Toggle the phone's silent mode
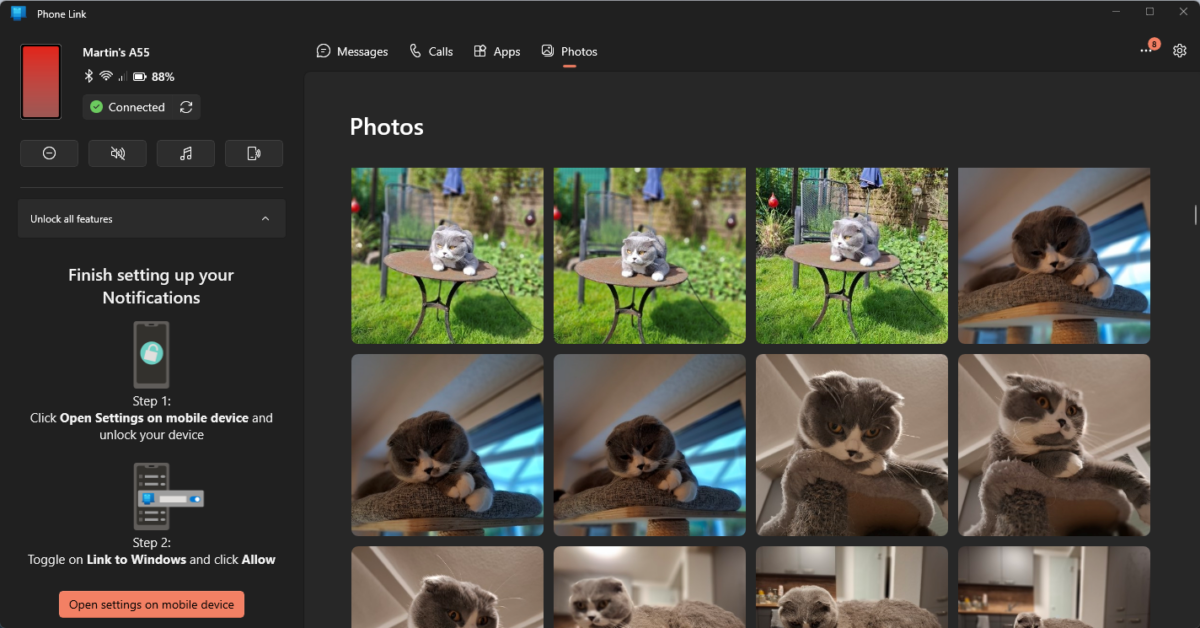Screen dimensions: 1200x628 tap(117, 153)
